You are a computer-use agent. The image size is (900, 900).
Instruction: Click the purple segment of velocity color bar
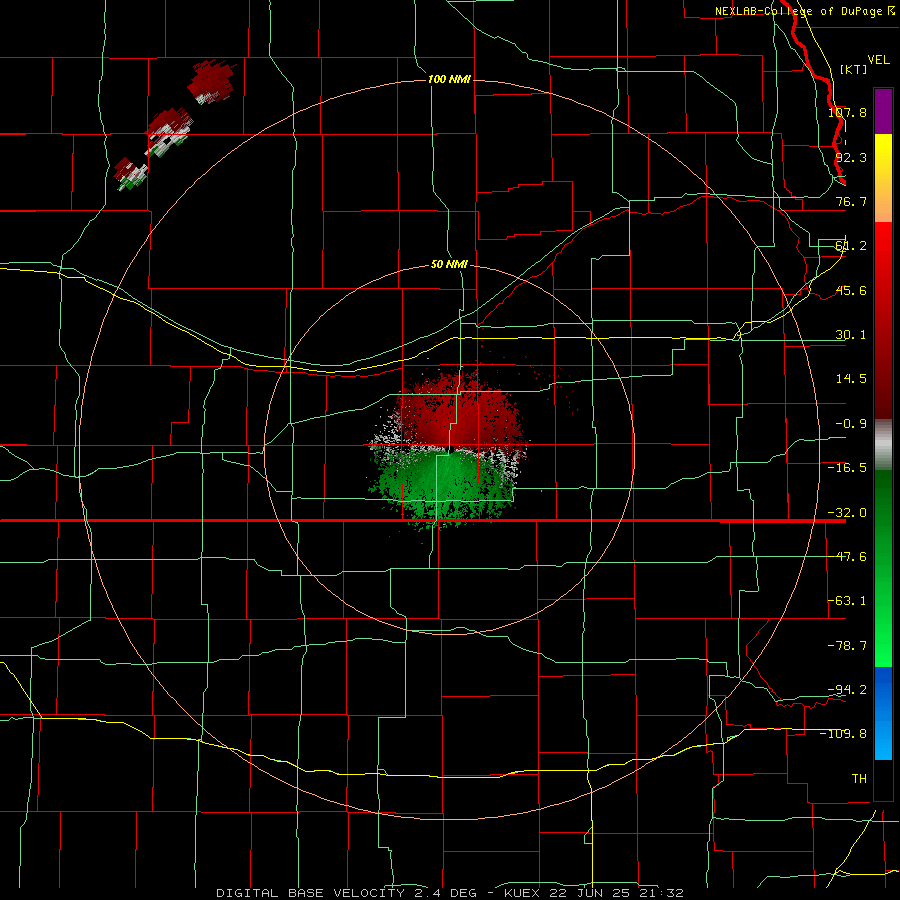point(883,111)
